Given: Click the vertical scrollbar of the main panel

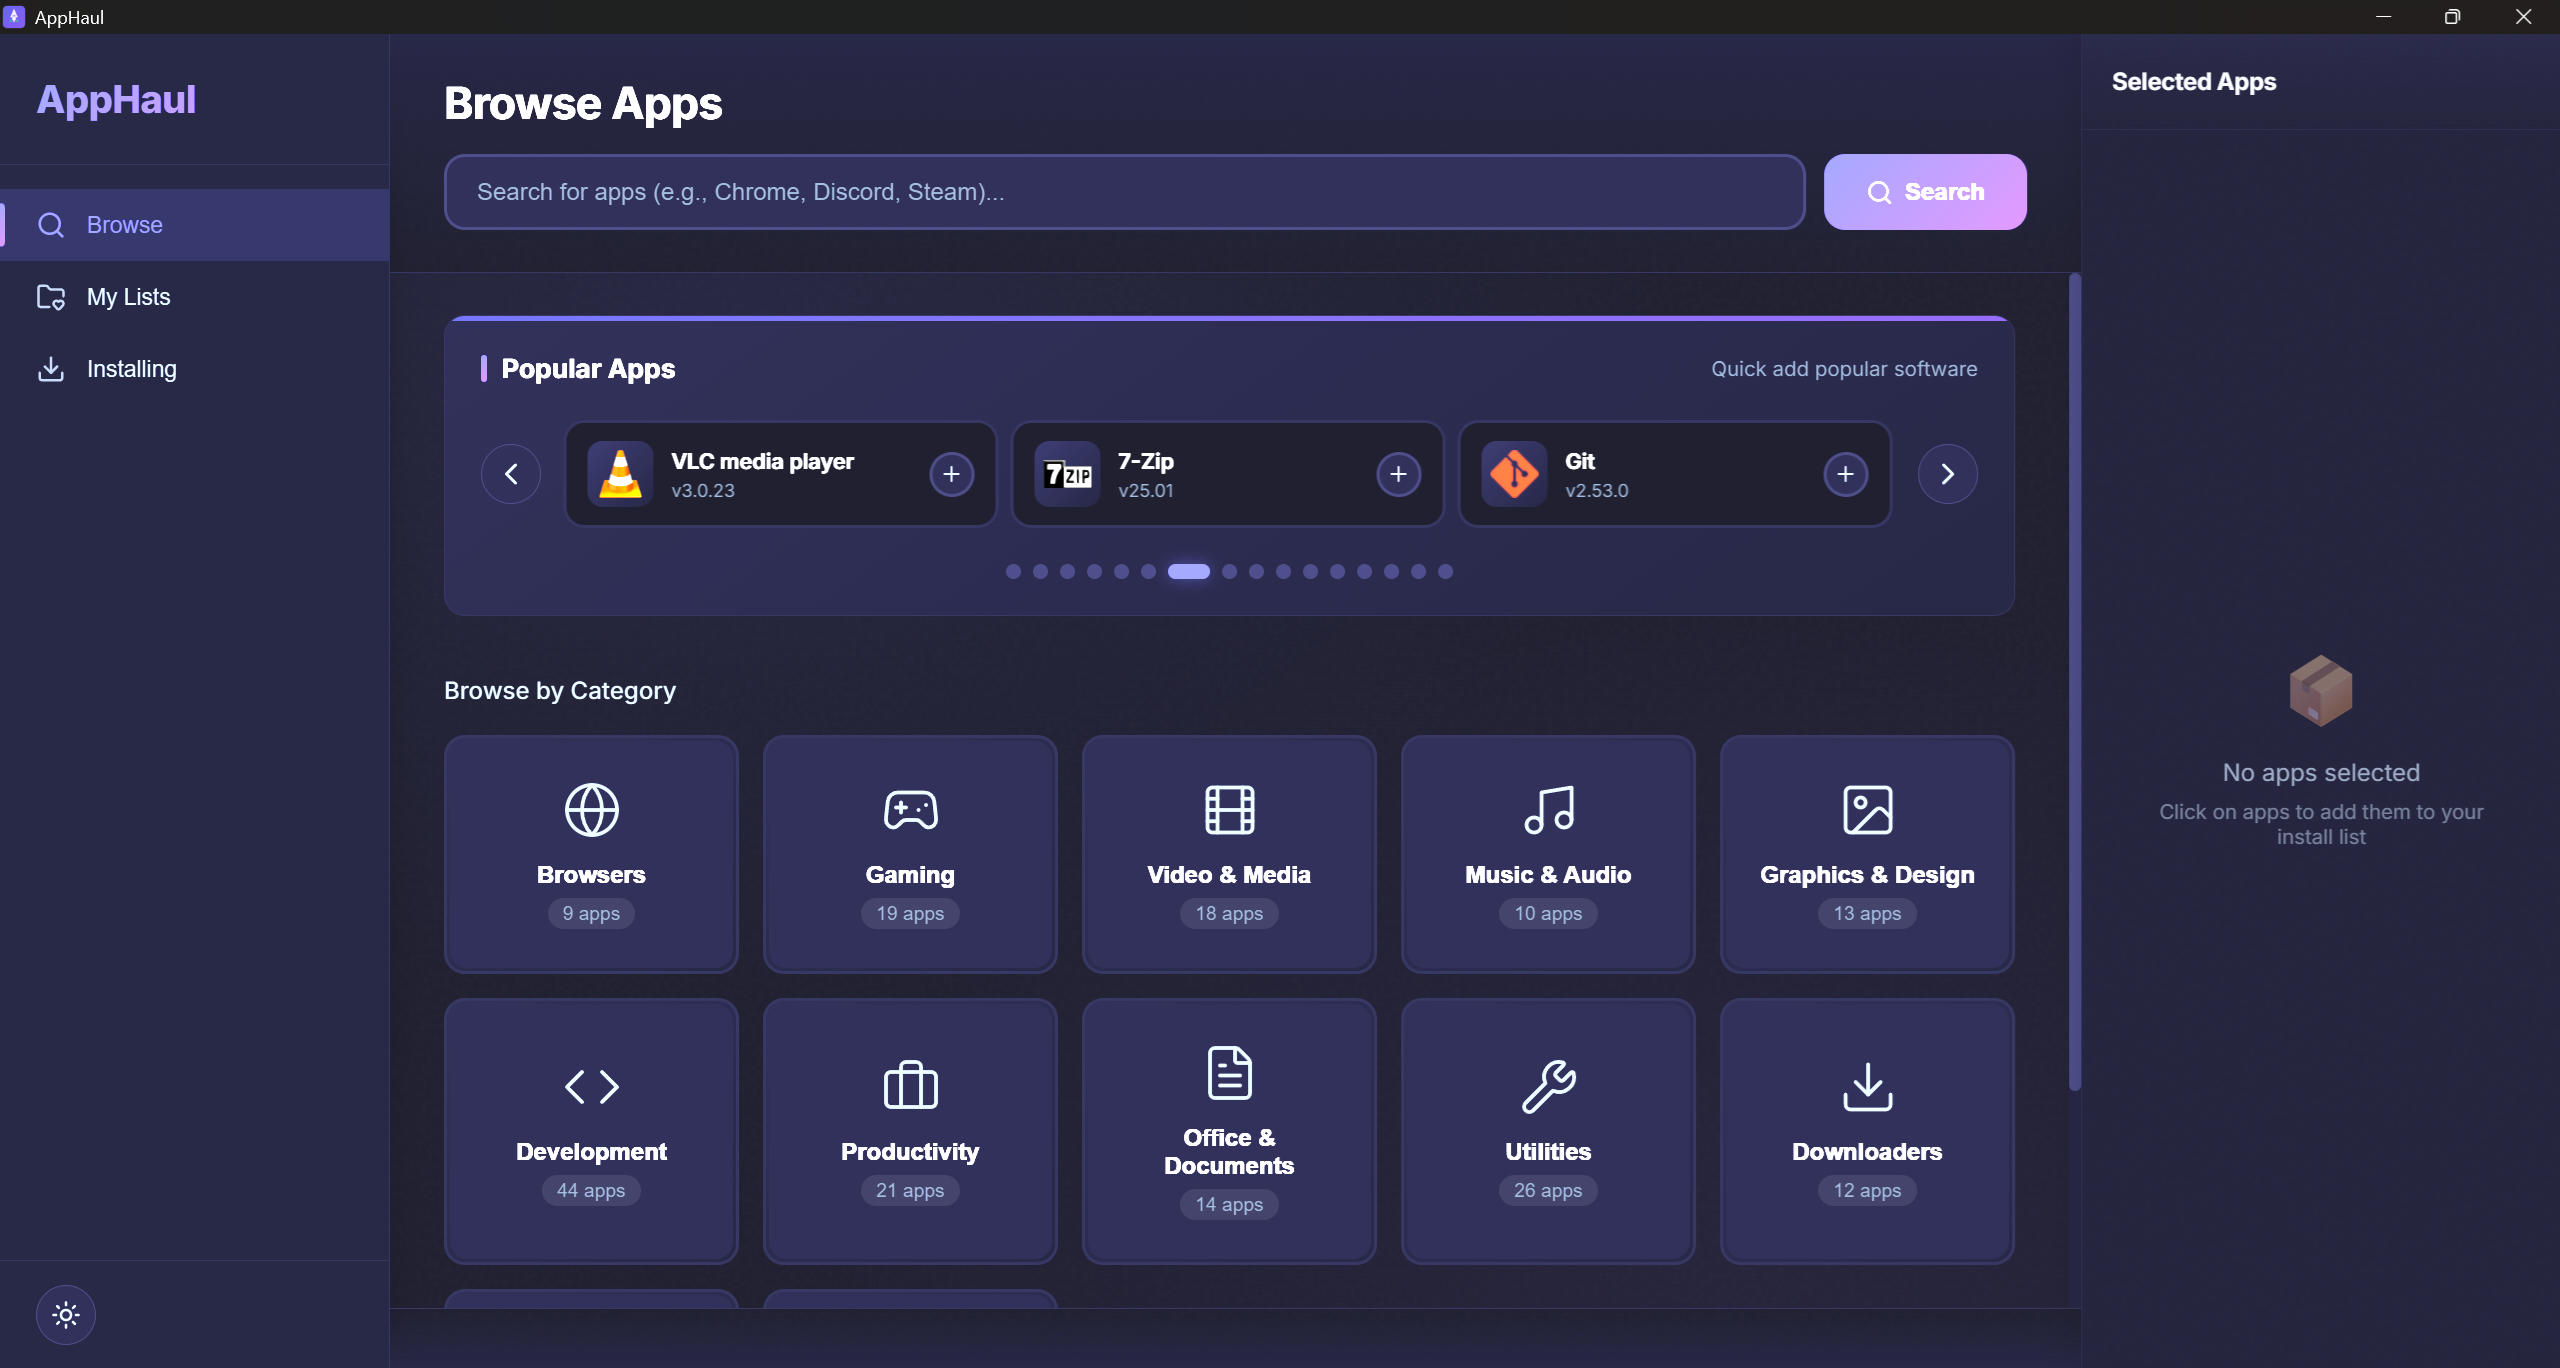Looking at the screenshot, I should 2075,680.
